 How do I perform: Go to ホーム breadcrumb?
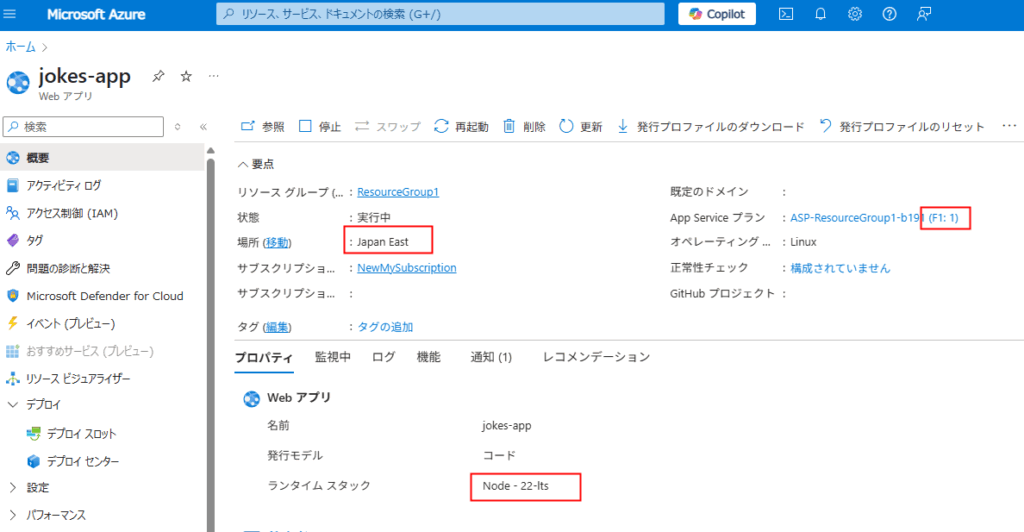pos(20,47)
